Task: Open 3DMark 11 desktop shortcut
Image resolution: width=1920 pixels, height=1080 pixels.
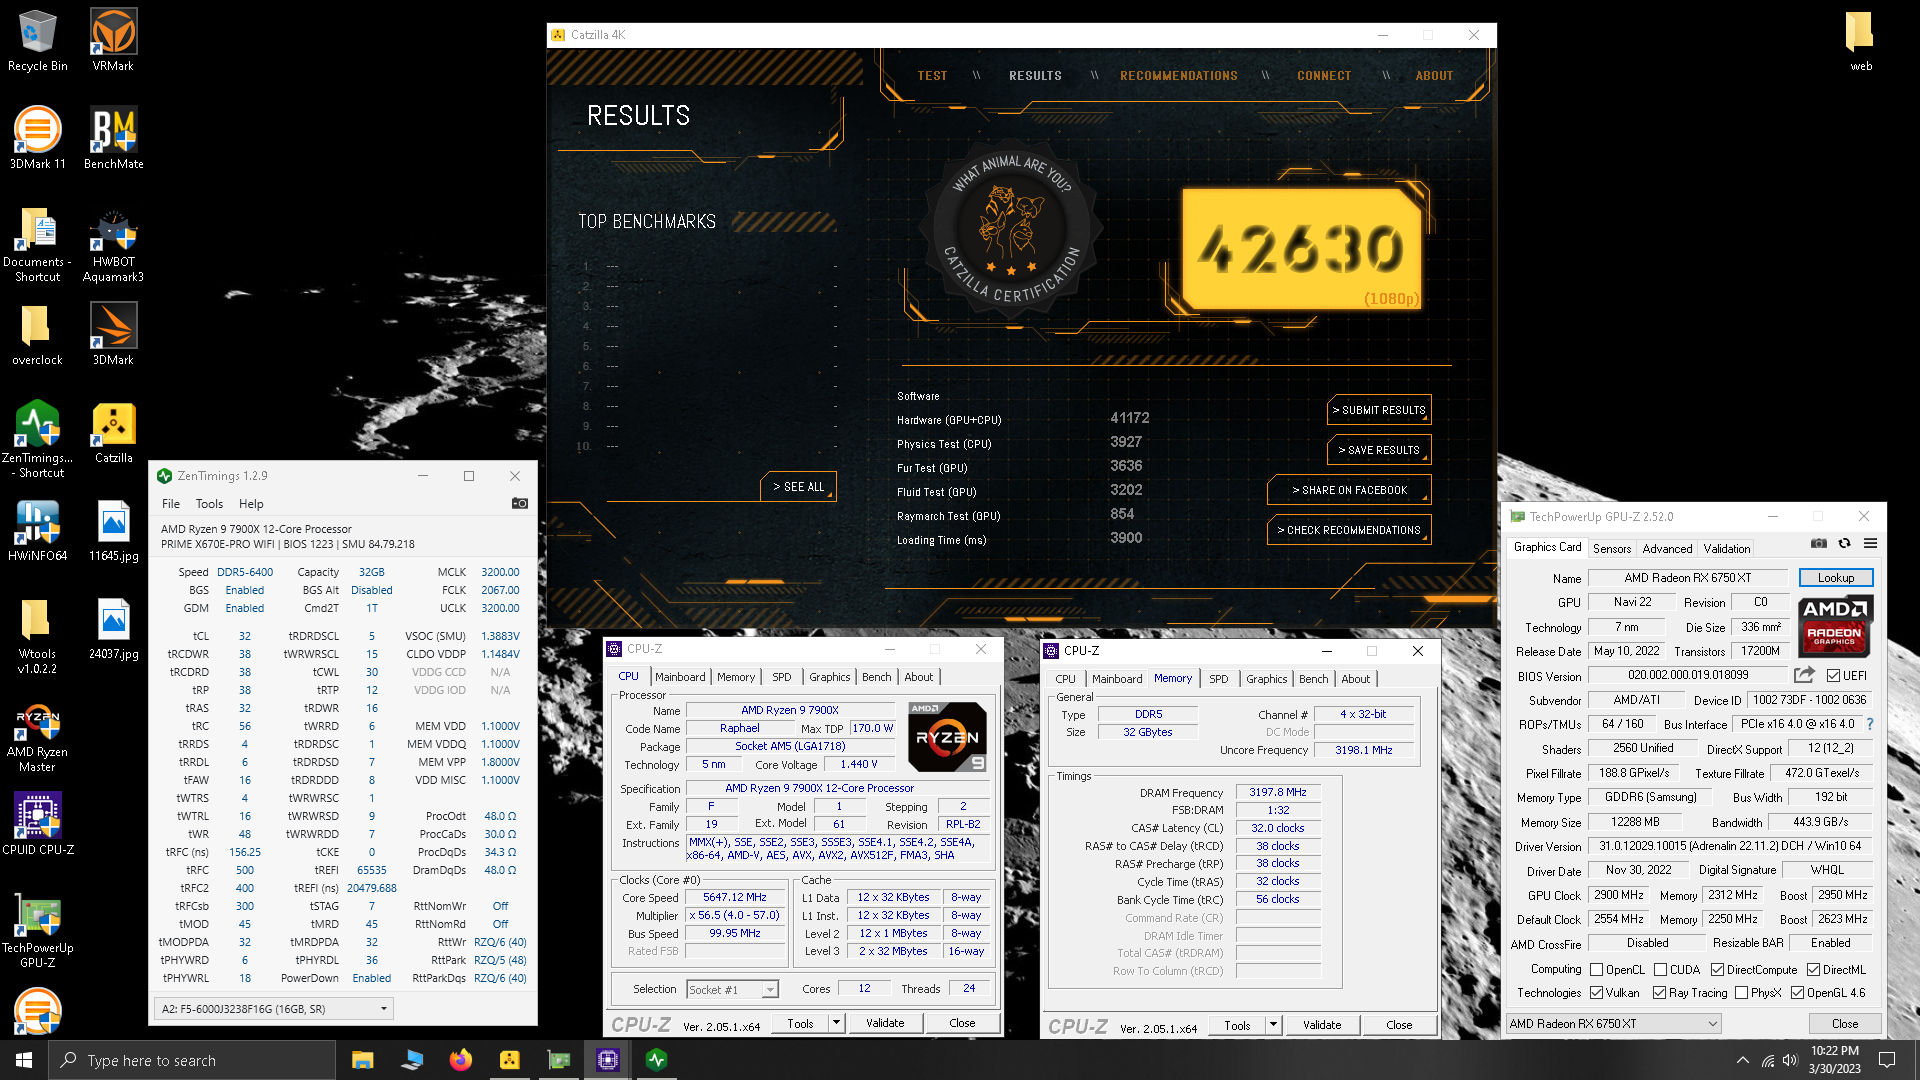Action: [x=37, y=138]
